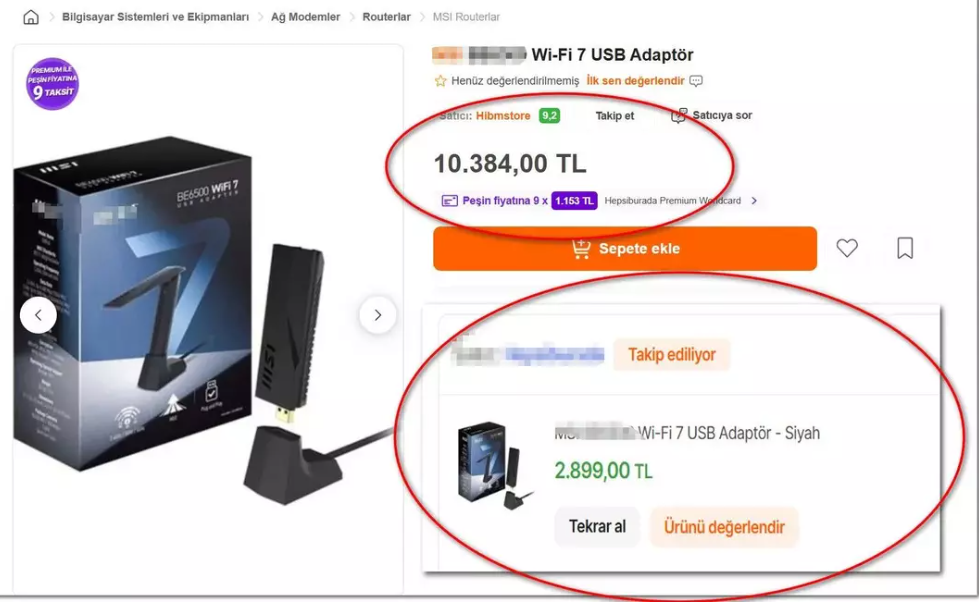Expand installment options chevron next to Worldcard
The width and height of the screenshot is (979, 612).
(754, 200)
